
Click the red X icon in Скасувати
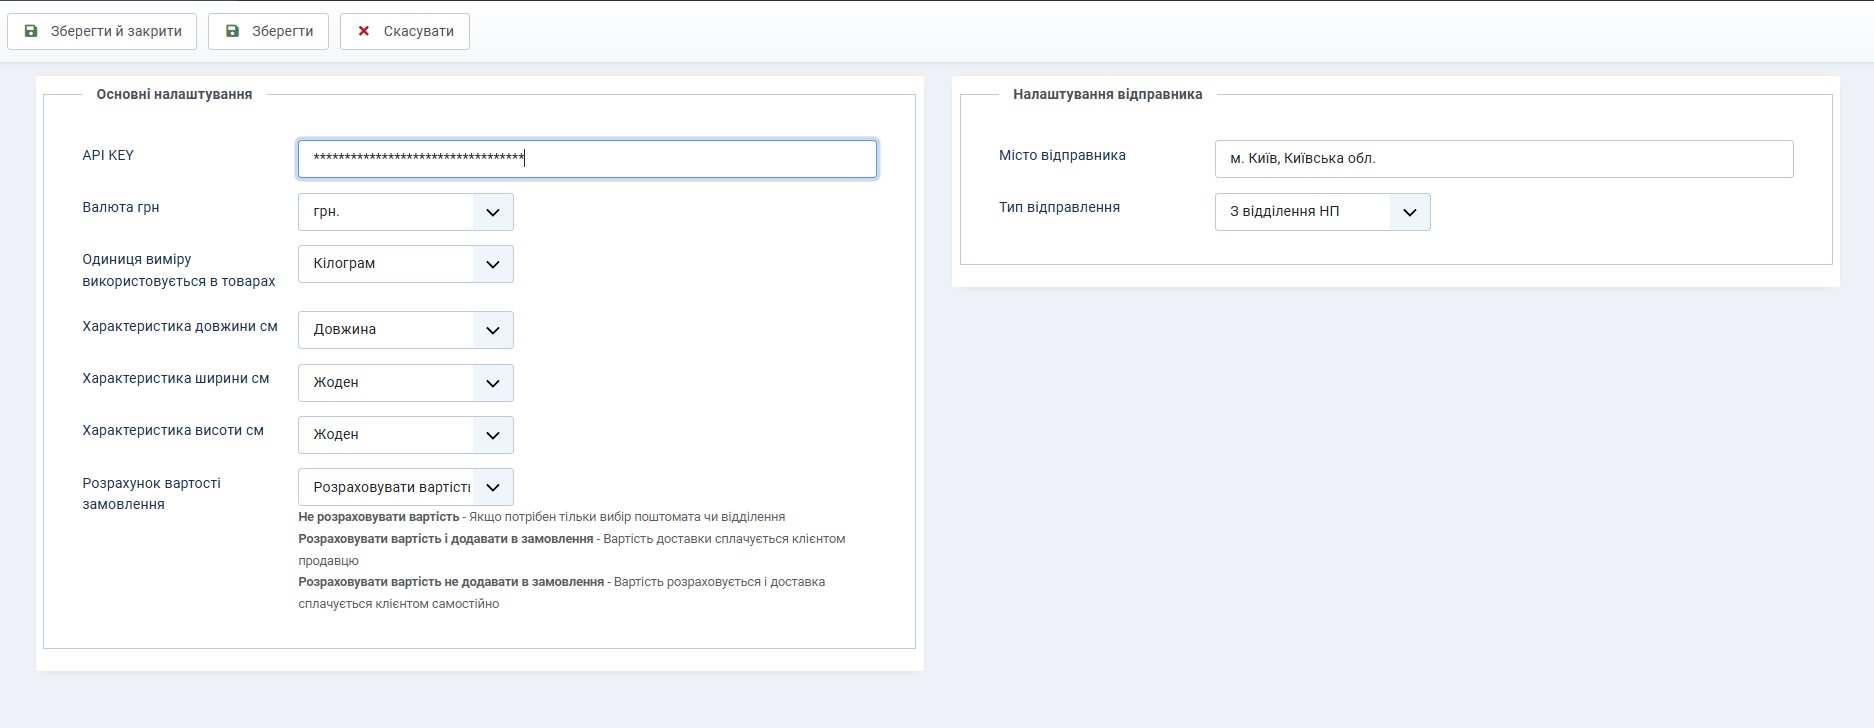(x=364, y=31)
